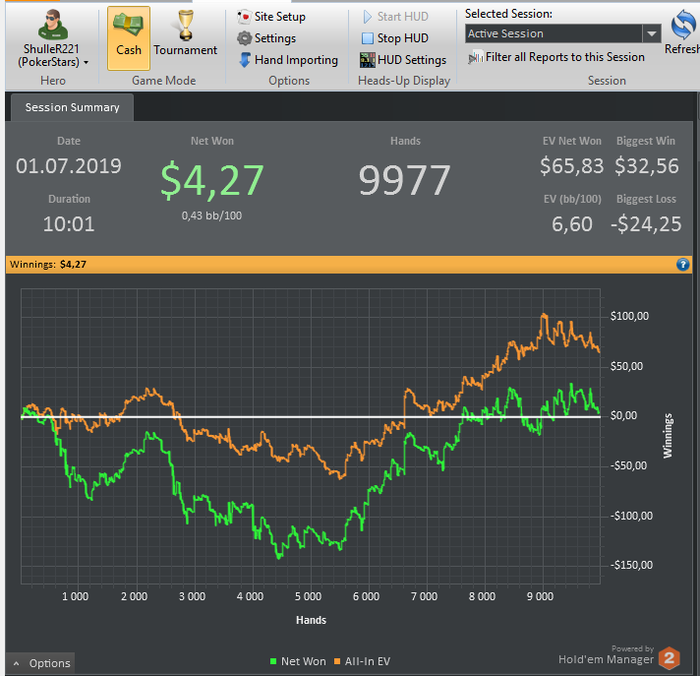Open HUD Settings
The height and width of the screenshot is (676, 700).
tap(403, 60)
